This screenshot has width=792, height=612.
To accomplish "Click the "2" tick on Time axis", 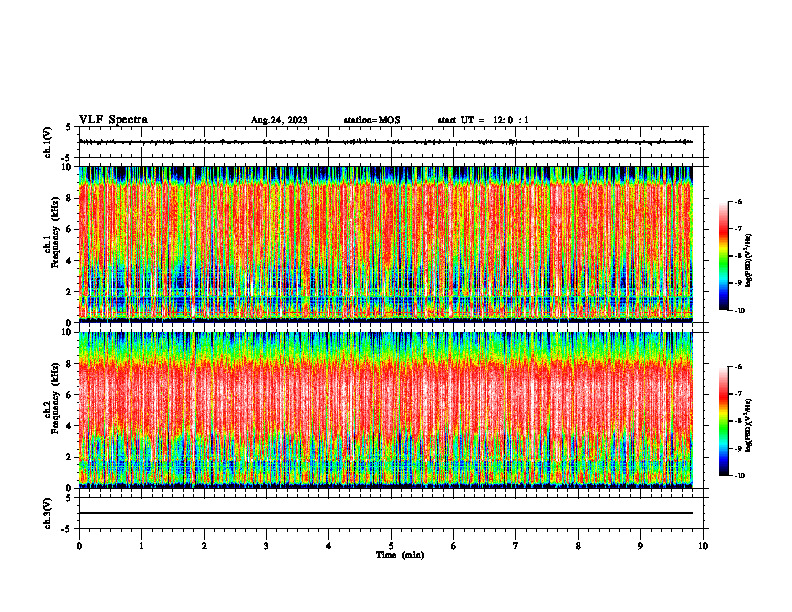I will [x=204, y=546].
